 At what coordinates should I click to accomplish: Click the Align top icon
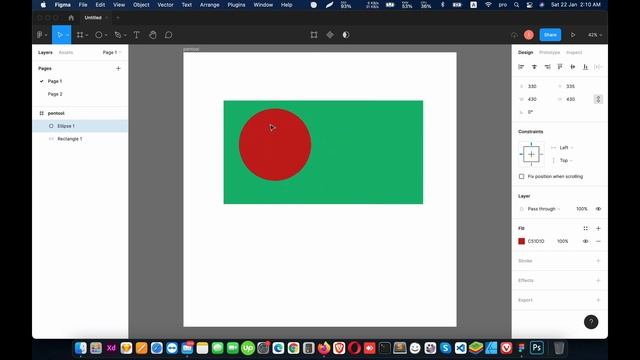point(560,67)
